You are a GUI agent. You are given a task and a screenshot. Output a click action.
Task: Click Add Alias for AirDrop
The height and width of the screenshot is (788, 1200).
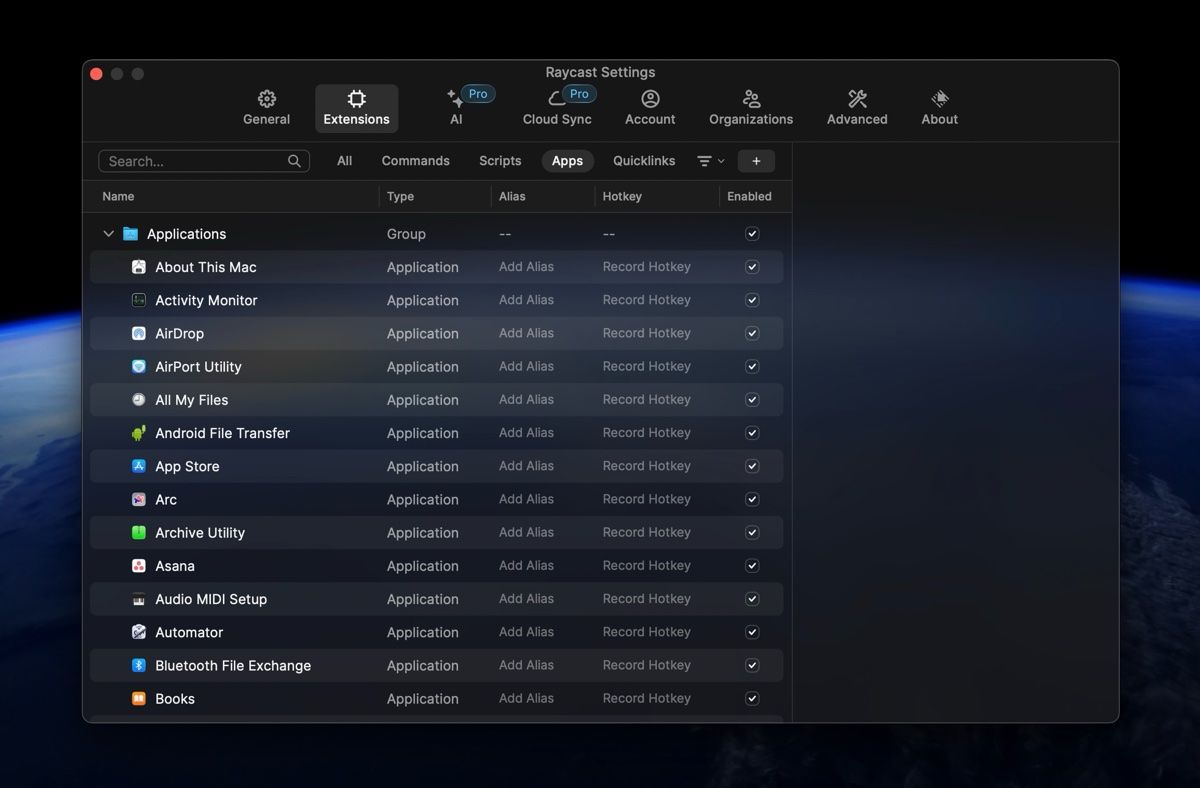coord(526,333)
